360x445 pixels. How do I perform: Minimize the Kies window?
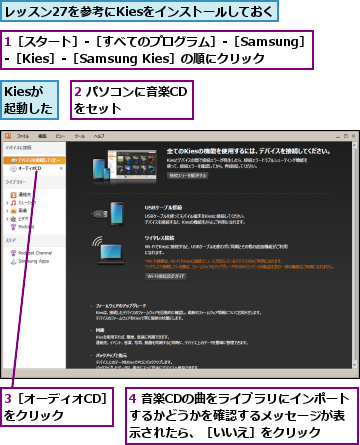coord(338,136)
